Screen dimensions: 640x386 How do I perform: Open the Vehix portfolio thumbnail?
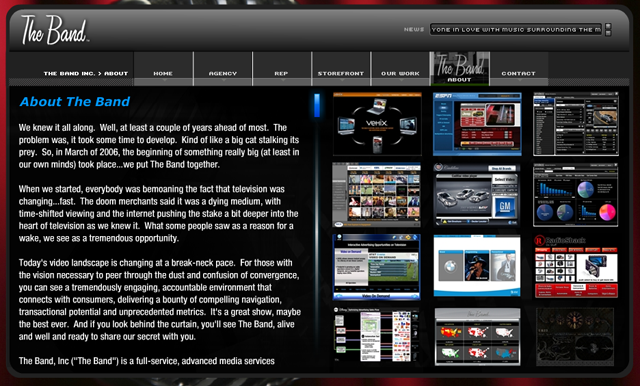pyautogui.click(x=377, y=124)
